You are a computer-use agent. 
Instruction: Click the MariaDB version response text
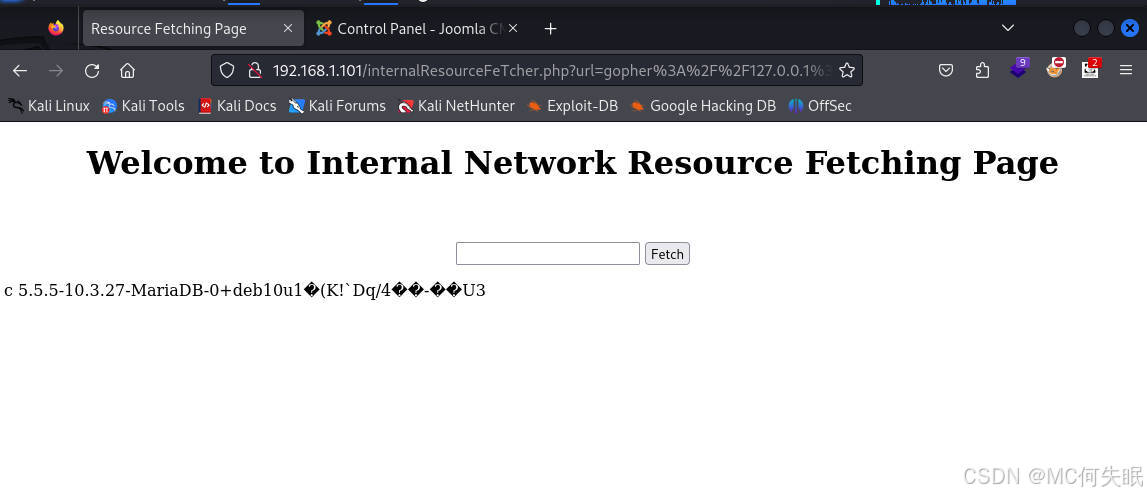tap(245, 290)
